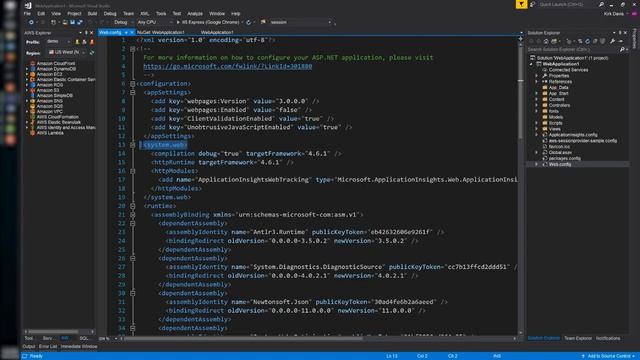Image resolution: width=640 pixels, height=360 pixels.
Task: Click the AWS CloudFormation service icon
Action: click(32, 117)
